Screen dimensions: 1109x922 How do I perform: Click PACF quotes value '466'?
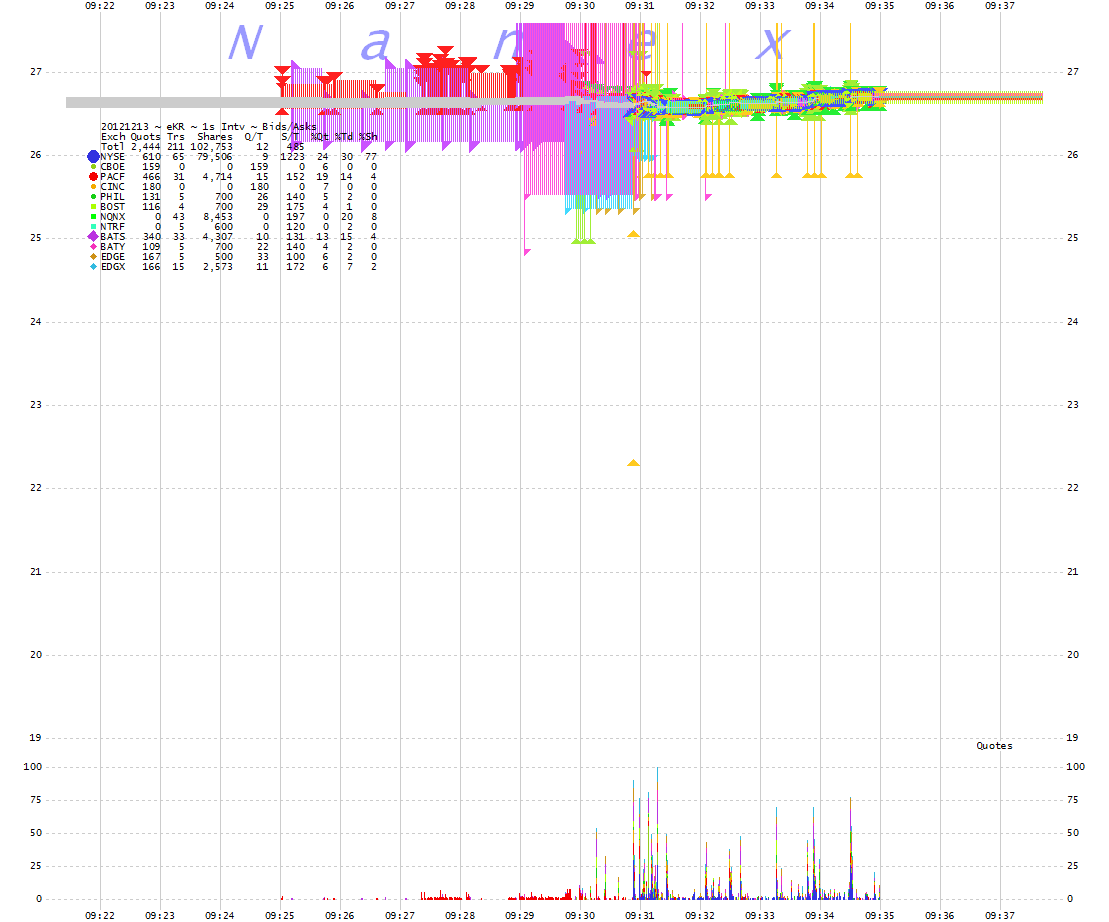151,177
